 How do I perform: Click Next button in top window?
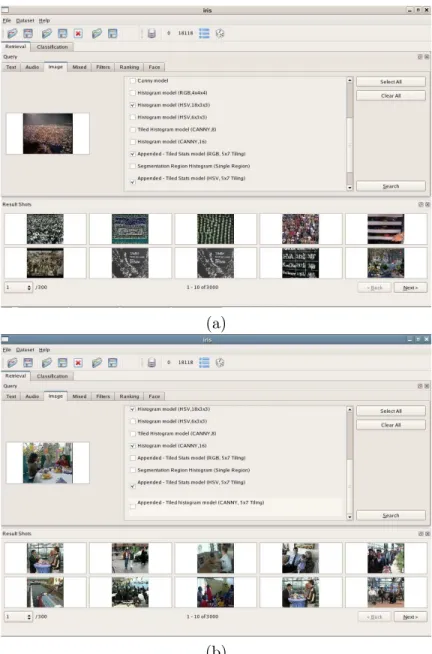pos(410,288)
